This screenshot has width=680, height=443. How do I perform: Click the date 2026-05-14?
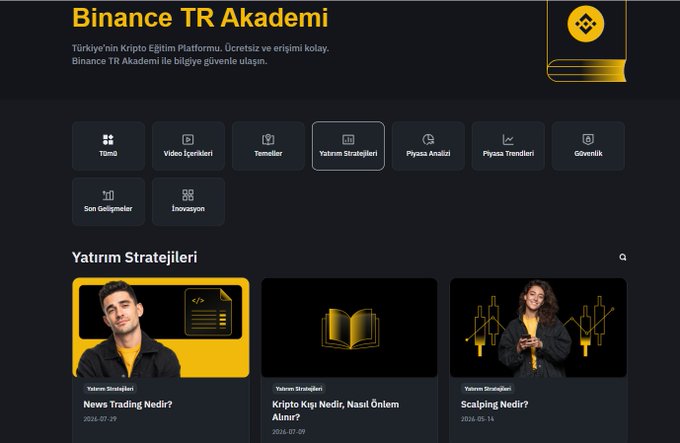pos(477,419)
